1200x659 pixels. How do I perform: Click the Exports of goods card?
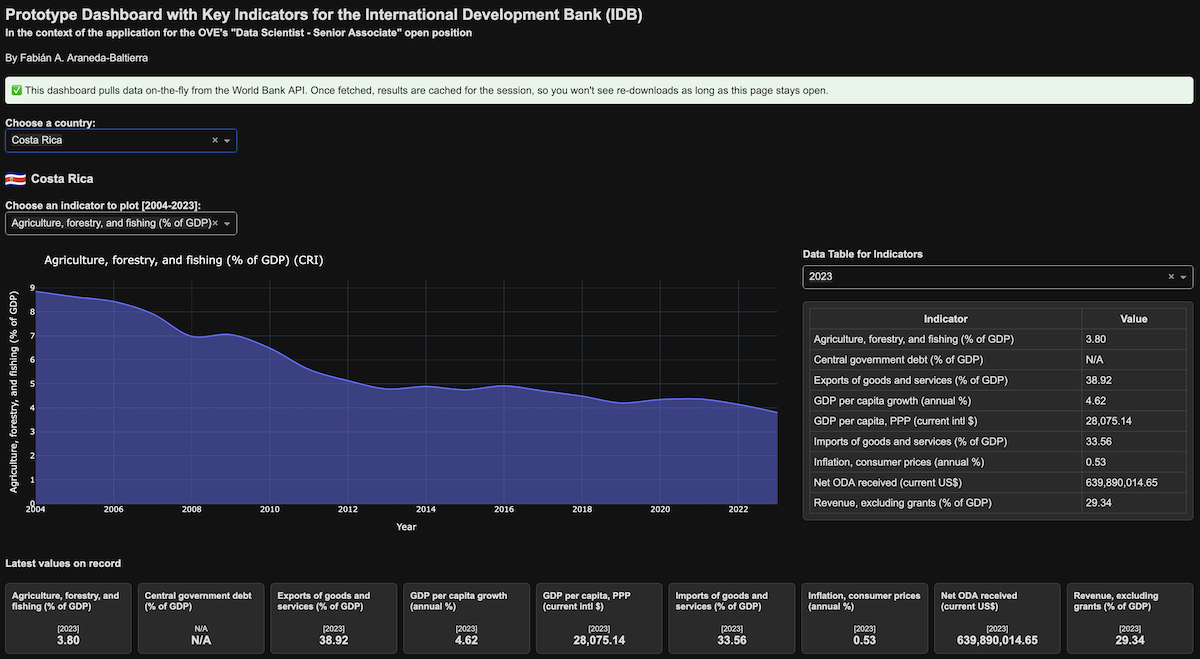coord(334,618)
